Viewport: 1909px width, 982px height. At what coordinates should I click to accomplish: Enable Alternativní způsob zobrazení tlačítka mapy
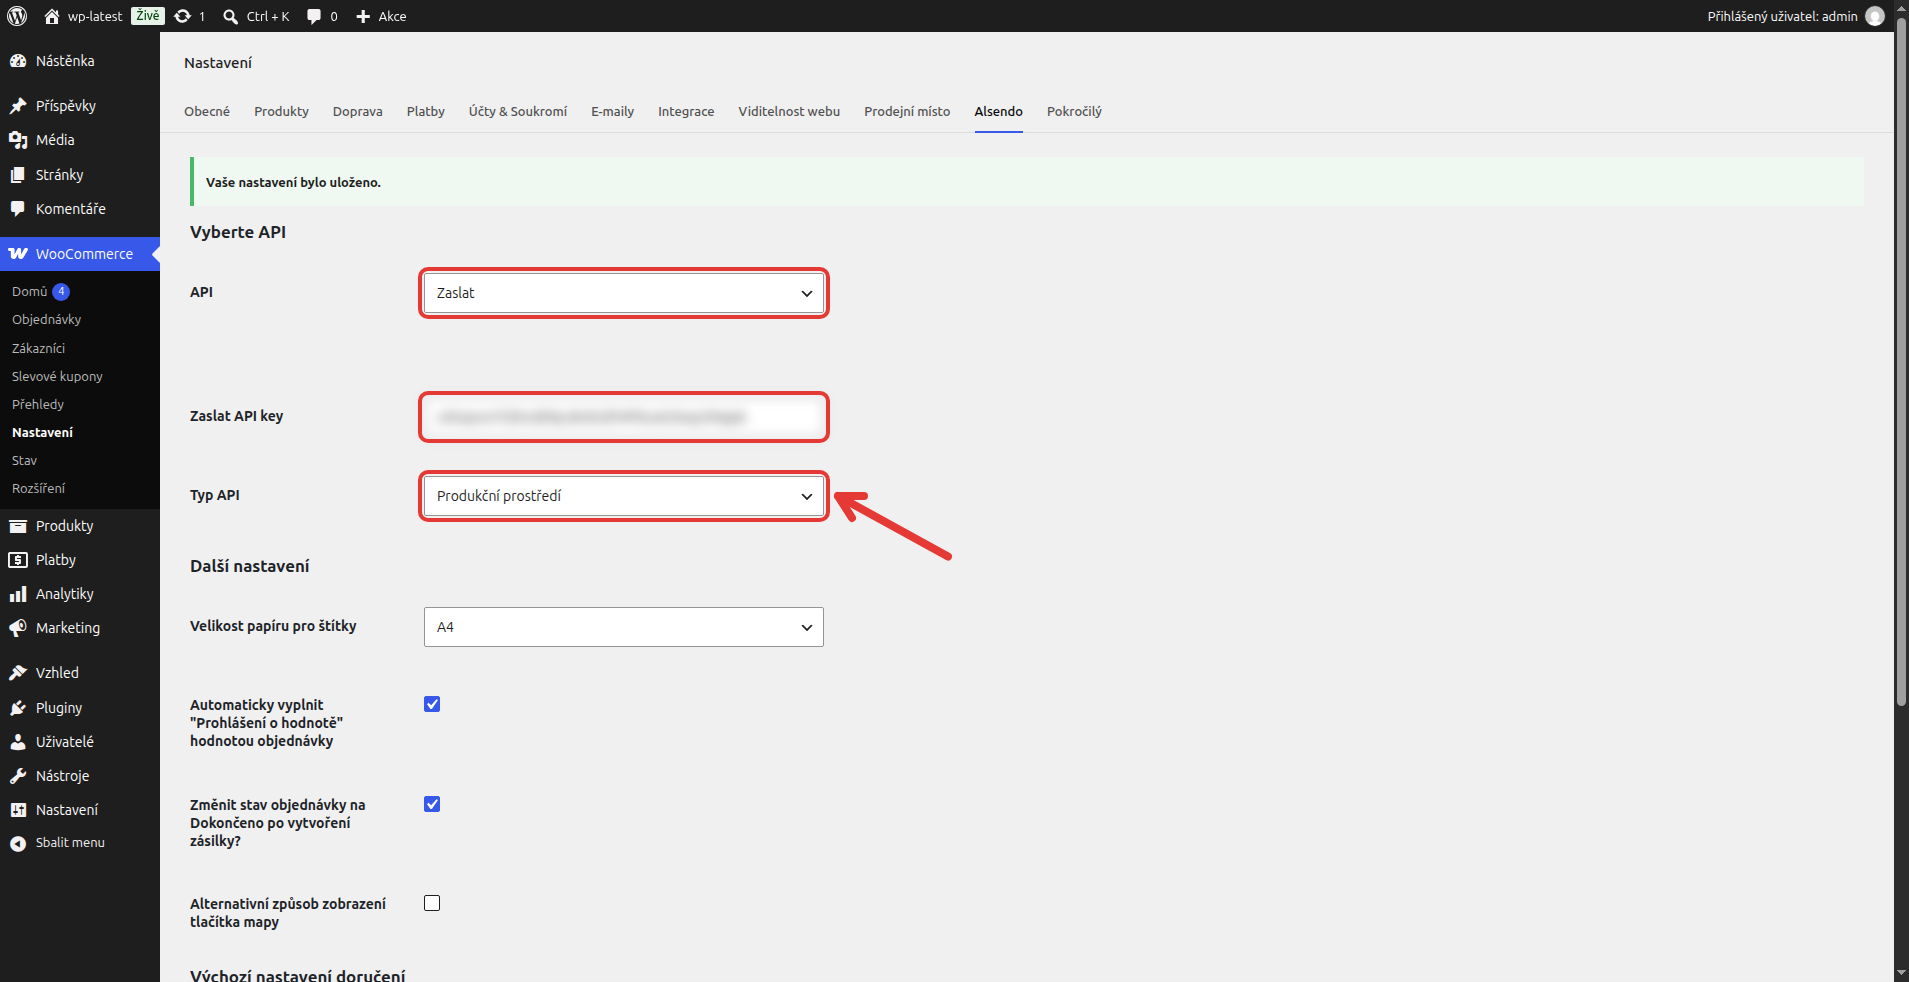[x=432, y=903]
